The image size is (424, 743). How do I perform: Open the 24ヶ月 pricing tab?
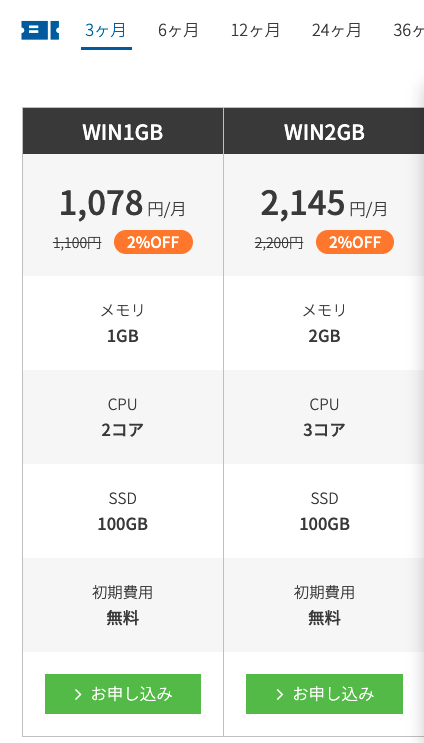tap(336, 31)
